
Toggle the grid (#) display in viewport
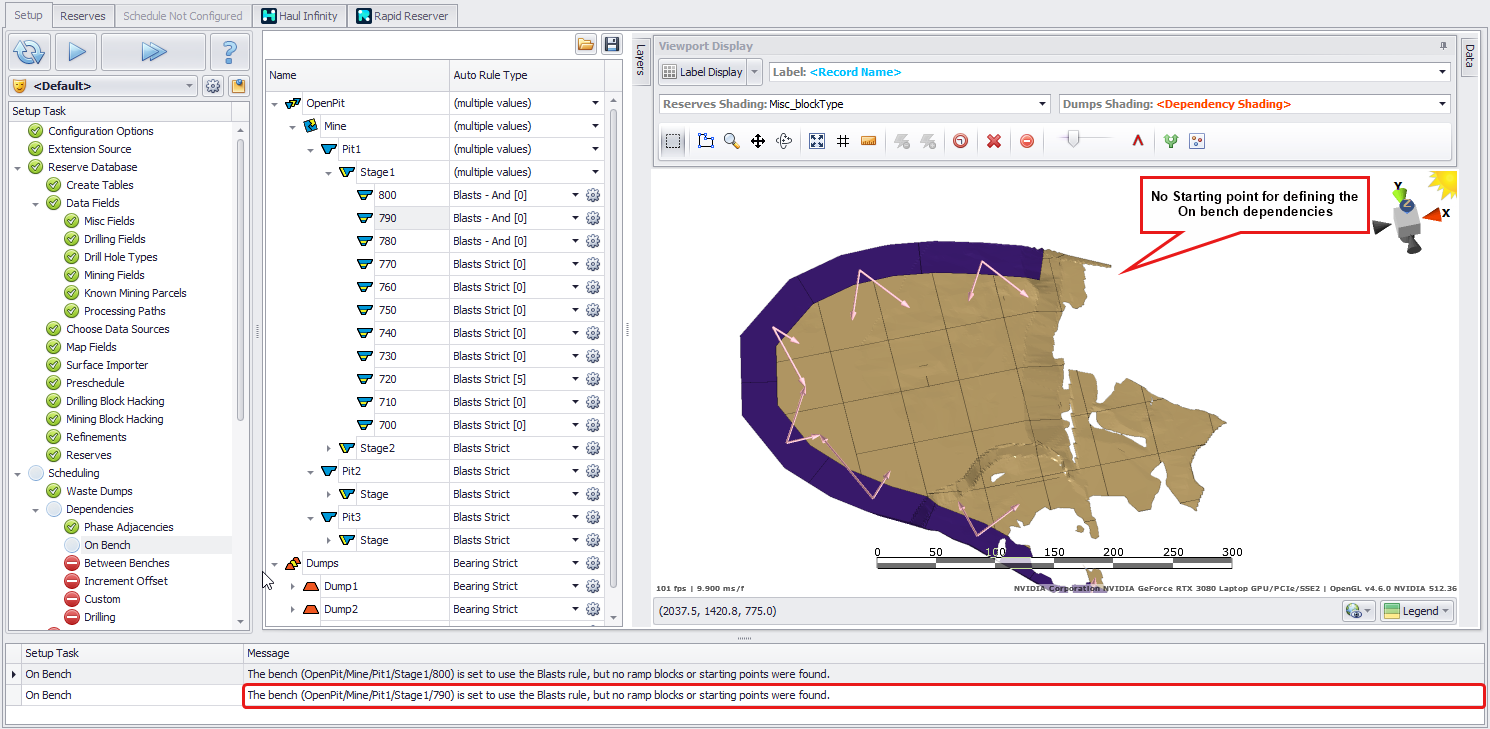coord(843,142)
